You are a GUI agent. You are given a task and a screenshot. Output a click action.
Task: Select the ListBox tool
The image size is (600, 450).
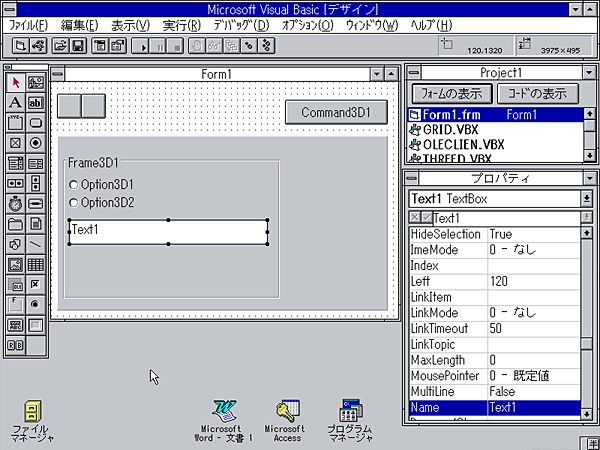36,163
